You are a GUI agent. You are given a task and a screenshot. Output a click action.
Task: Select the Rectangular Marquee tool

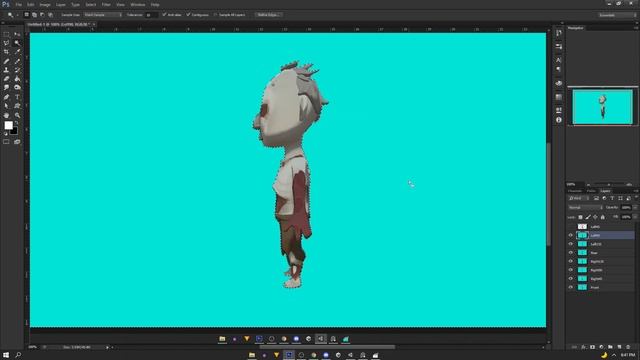[x=6, y=34]
